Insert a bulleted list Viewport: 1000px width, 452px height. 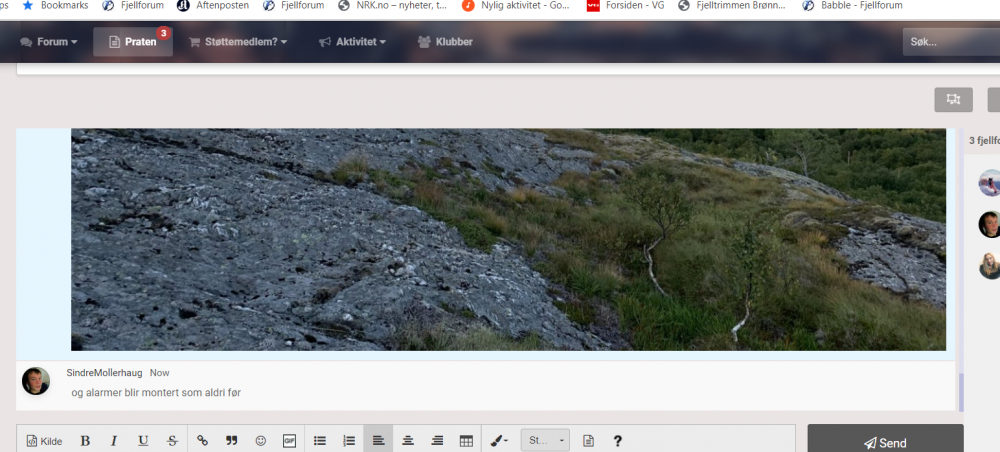[320, 440]
